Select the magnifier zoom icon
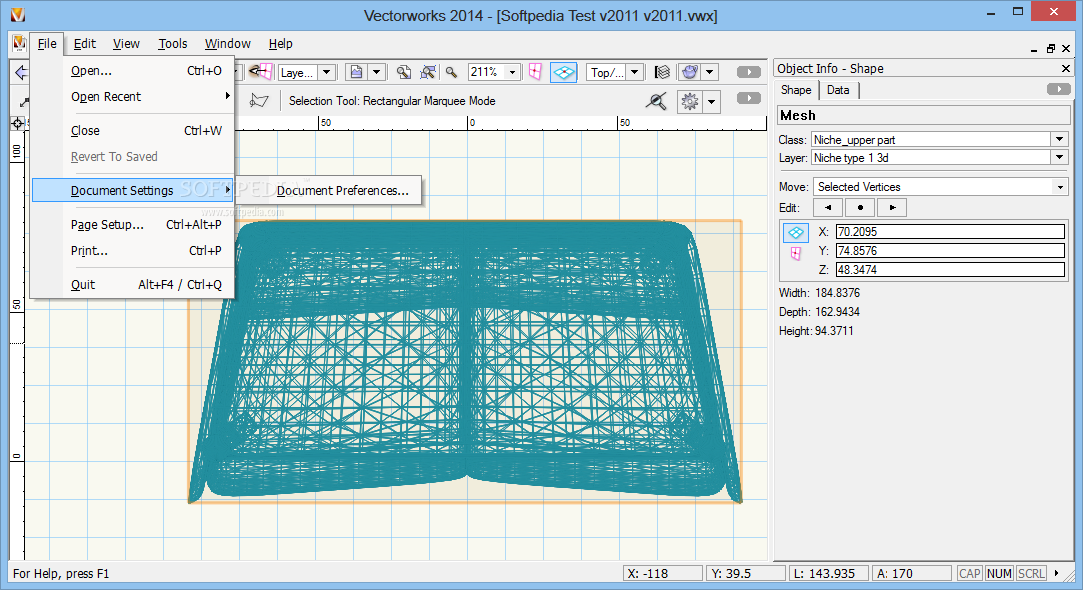The image size is (1083, 590). point(452,72)
